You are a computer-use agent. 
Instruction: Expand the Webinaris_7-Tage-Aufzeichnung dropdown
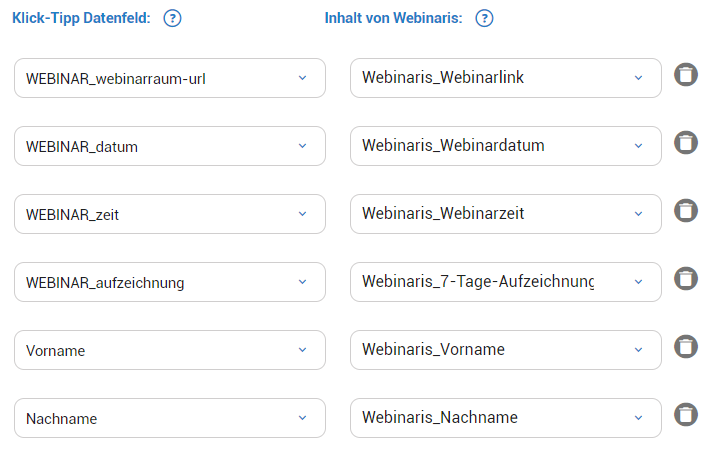(506, 282)
